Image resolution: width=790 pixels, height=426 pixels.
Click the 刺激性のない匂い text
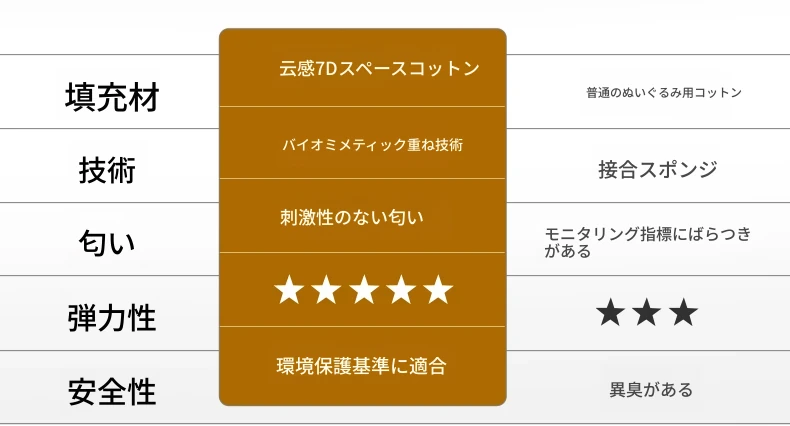[352, 218]
